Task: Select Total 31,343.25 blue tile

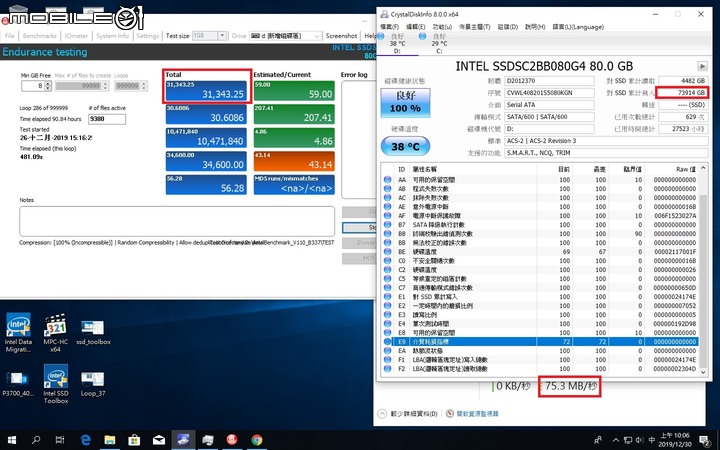Action: (x=206, y=90)
